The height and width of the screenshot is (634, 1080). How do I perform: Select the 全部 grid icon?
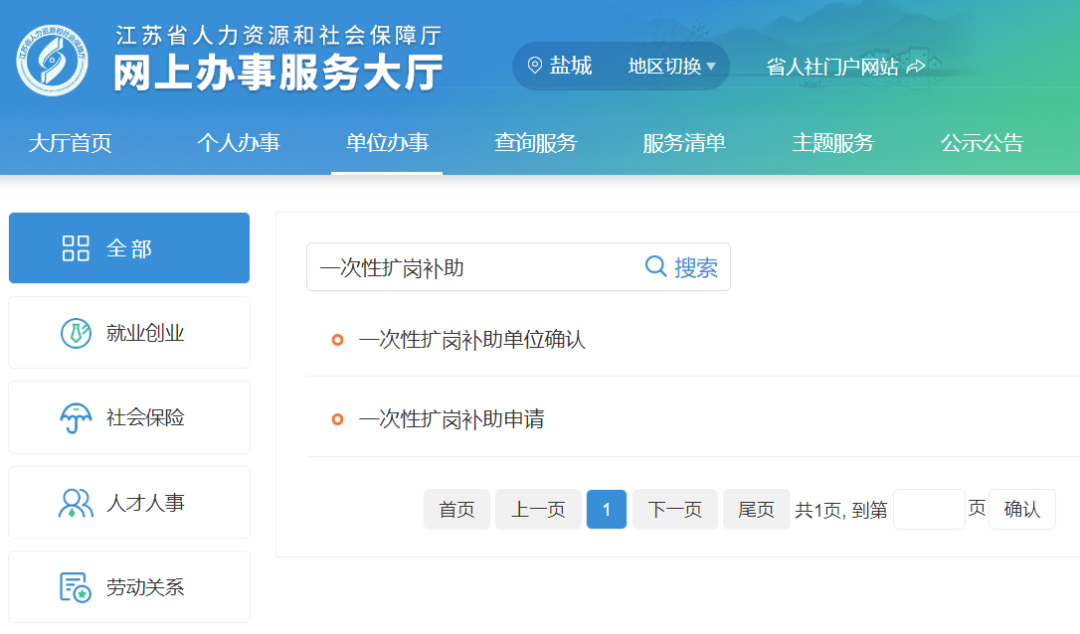click(x=76, y=248)
